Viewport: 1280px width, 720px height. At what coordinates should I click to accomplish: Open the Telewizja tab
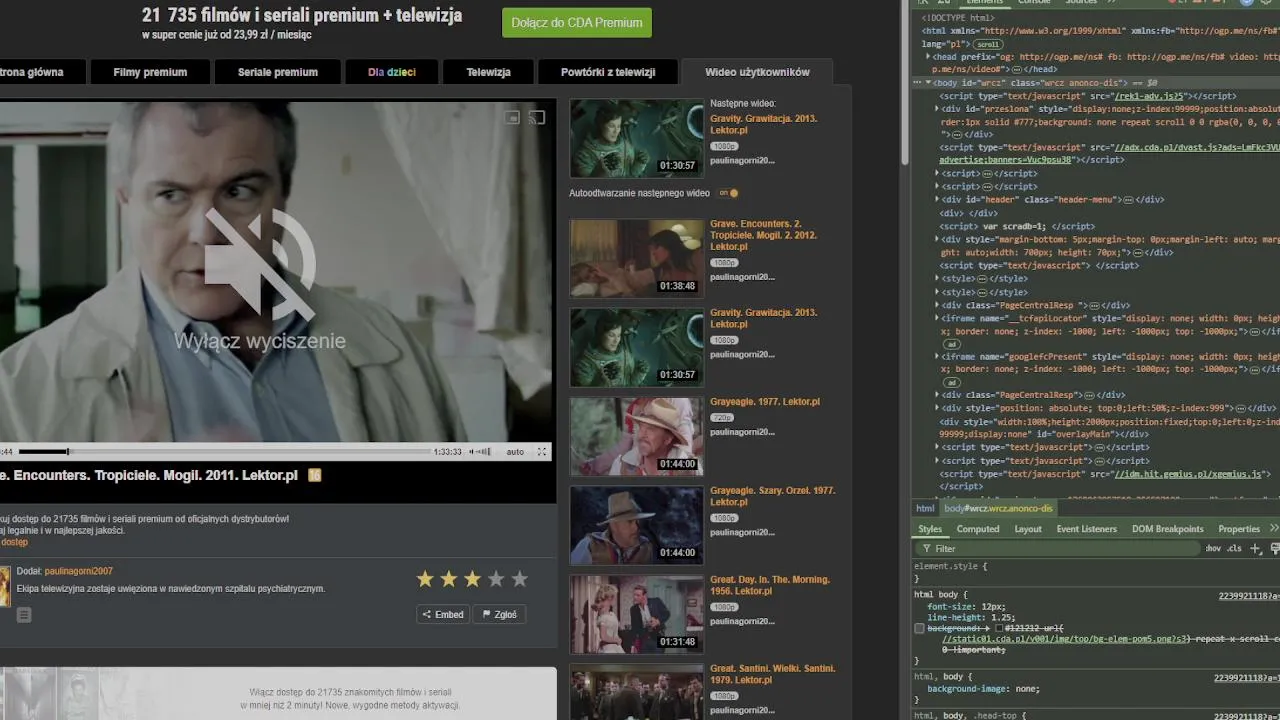click(x=488, y=72)
